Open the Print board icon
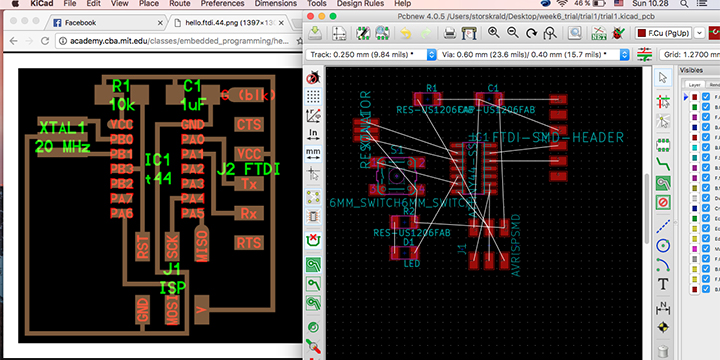720x360 pixels. pos(450,33)
